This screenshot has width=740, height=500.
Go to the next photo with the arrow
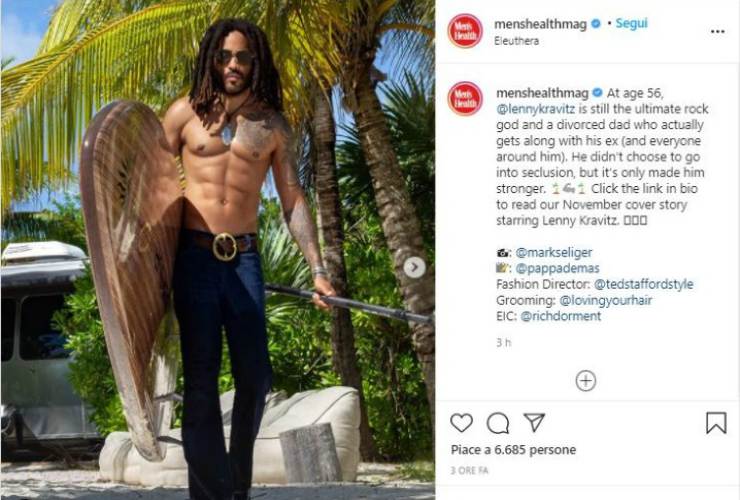[x=414, y=267]
